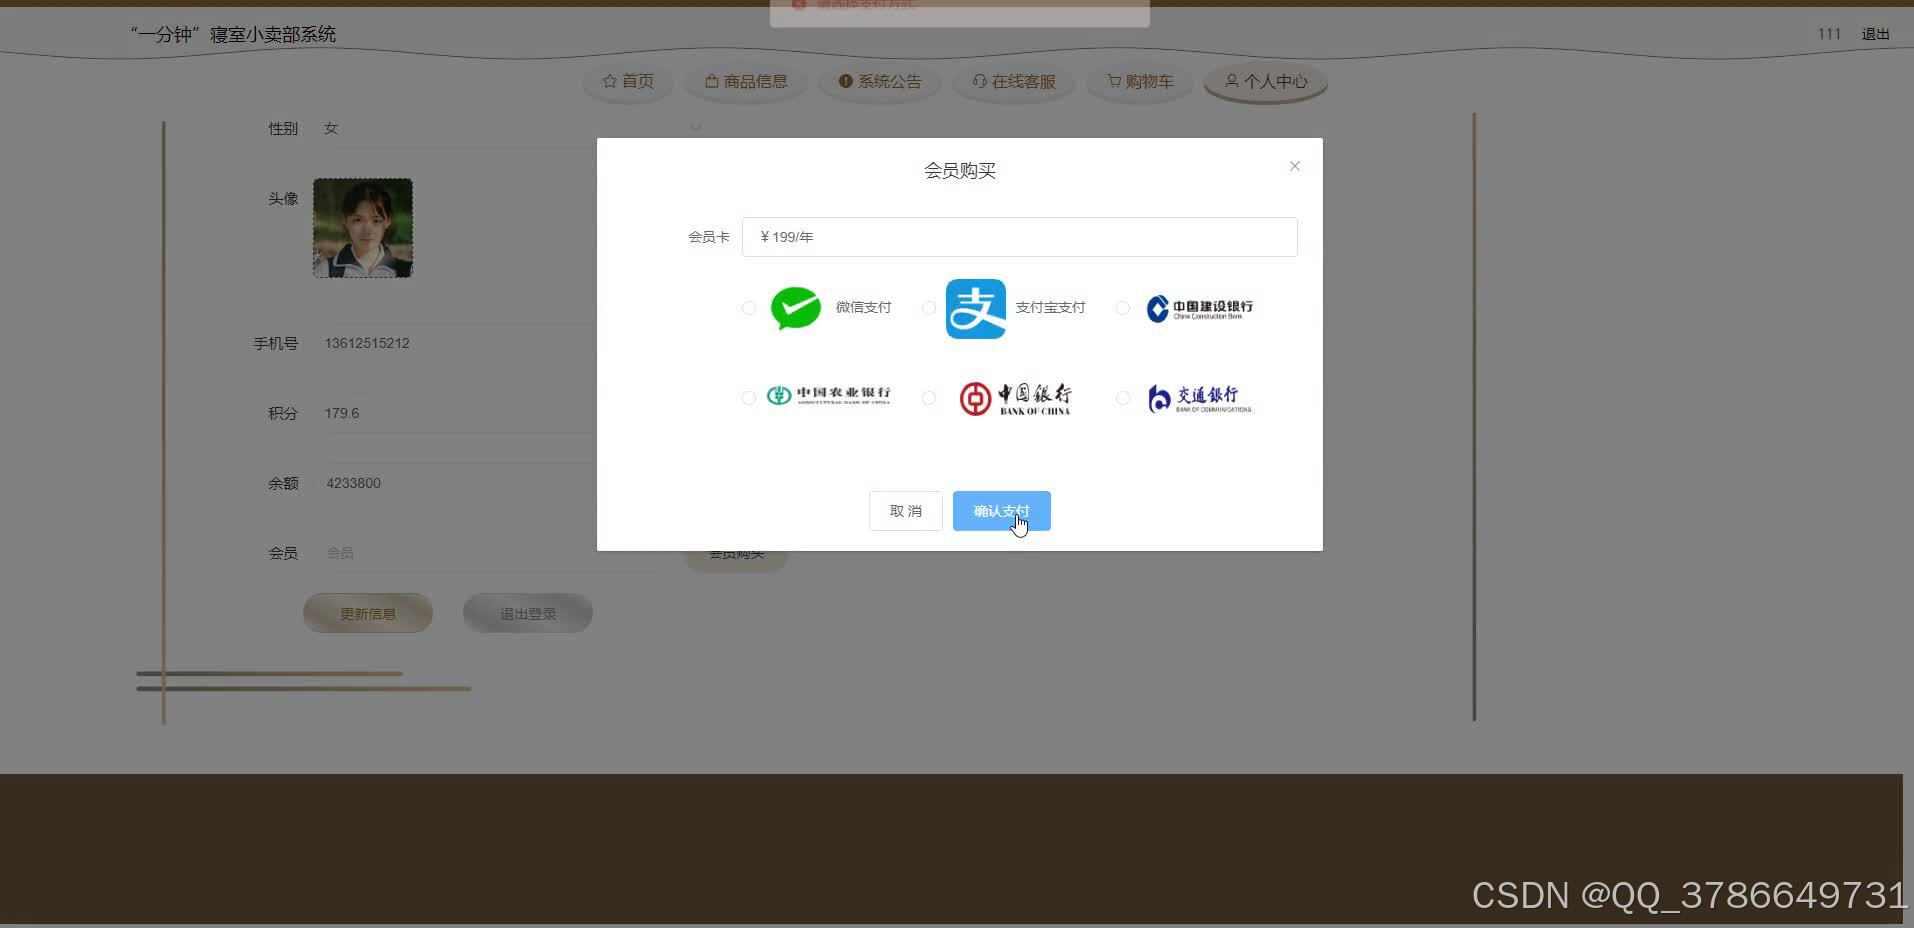Close the 会员购买 dialog with X
This screenshot has width=1914, height=928.
tap(1295, 166)
